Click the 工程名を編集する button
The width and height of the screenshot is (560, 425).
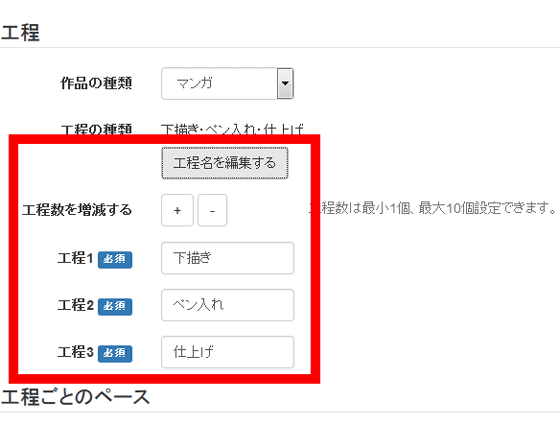point(225,163)
